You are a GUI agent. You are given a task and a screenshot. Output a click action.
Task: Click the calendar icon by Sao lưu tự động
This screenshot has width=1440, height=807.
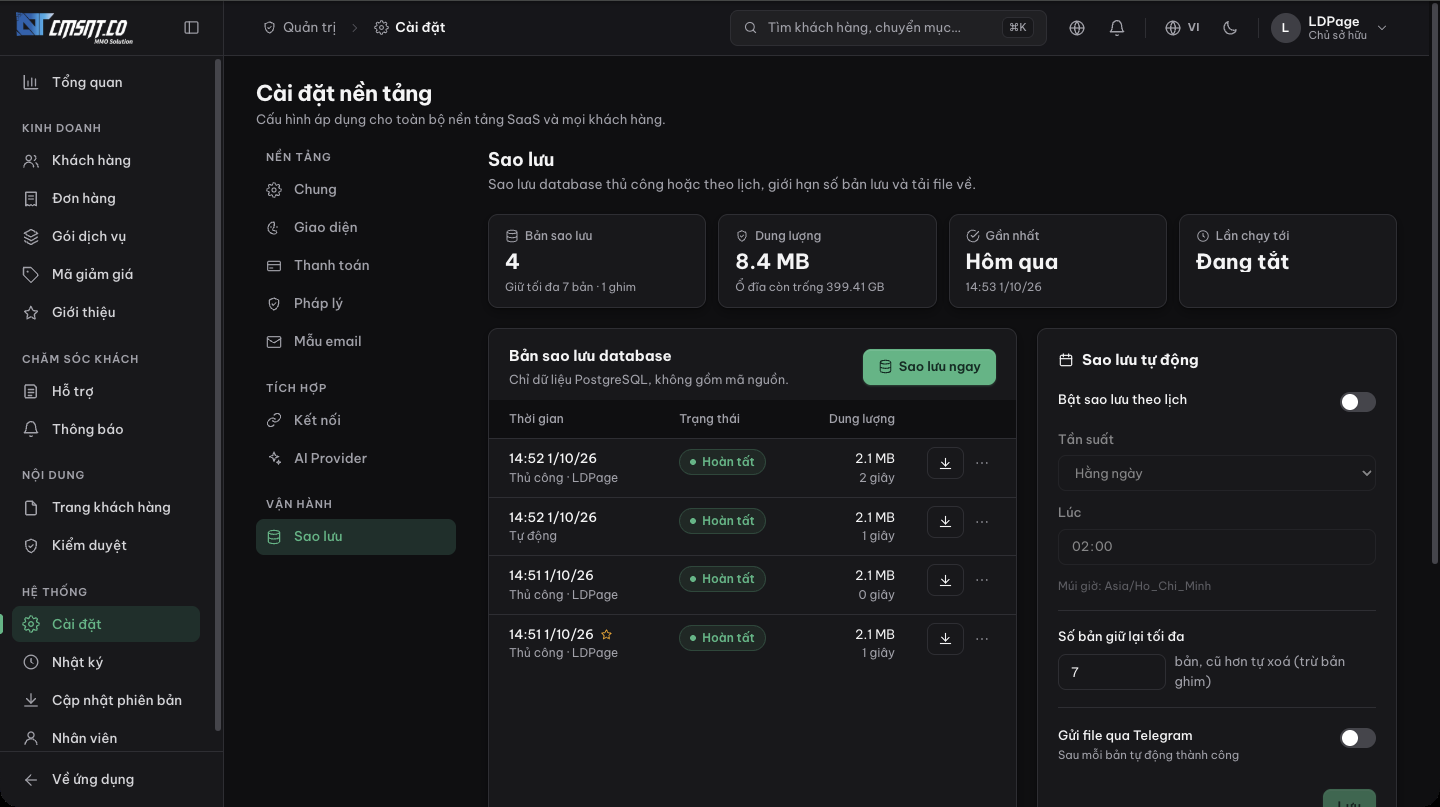pyautogui.click(x=1066, y=360)
